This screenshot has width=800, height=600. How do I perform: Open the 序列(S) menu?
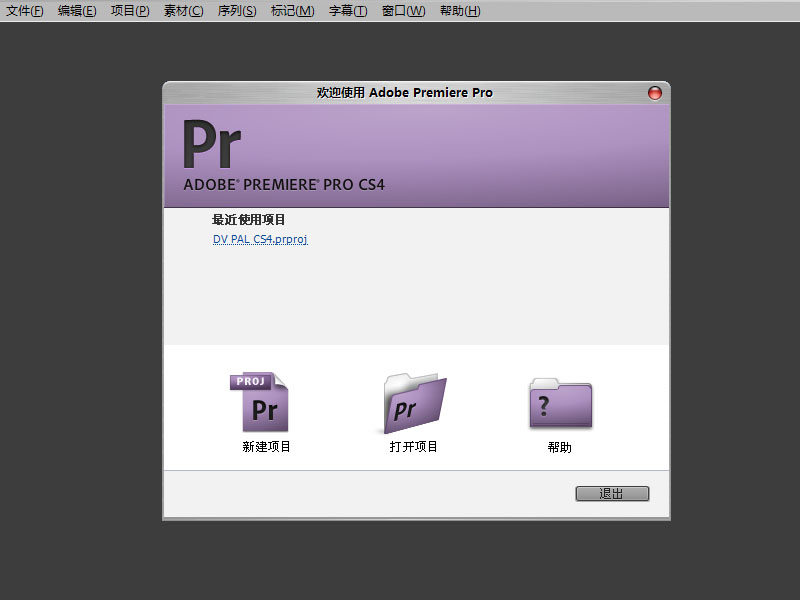pyautogui.click(x=237, y=11)
